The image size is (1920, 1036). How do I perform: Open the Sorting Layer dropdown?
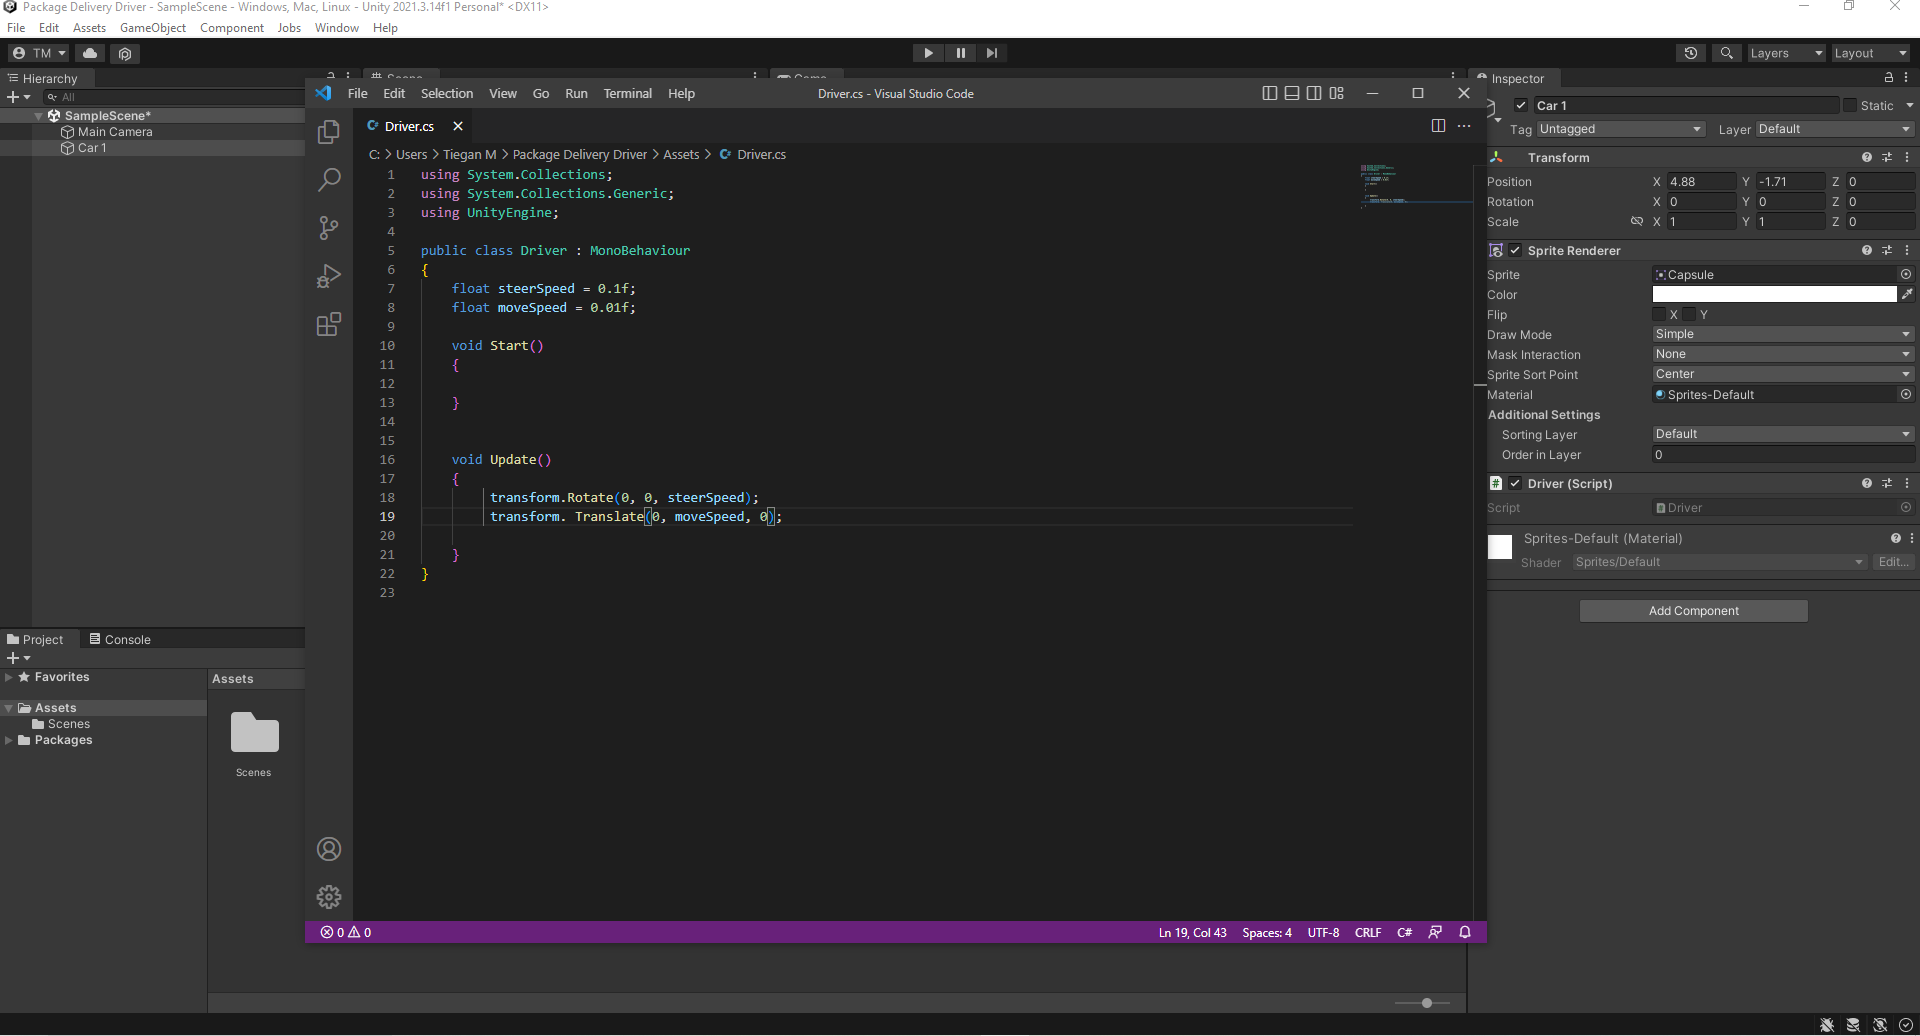tap(1783, 434)
